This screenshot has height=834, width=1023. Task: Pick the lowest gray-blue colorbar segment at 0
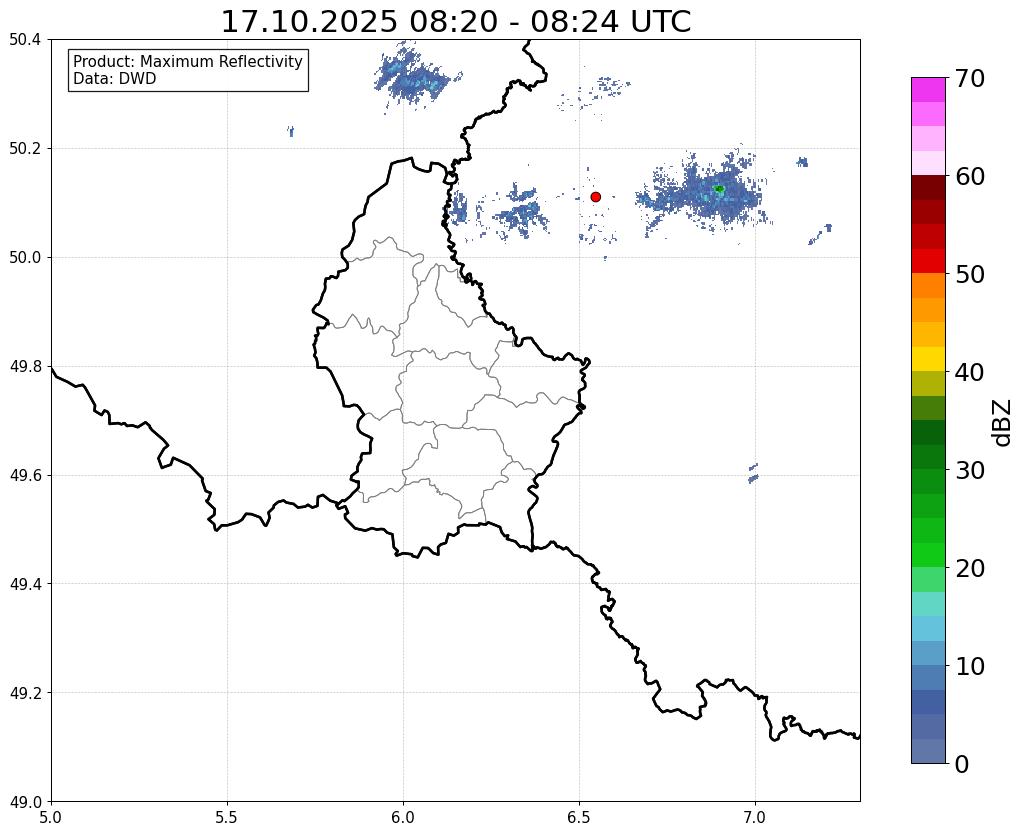[928, 751]
